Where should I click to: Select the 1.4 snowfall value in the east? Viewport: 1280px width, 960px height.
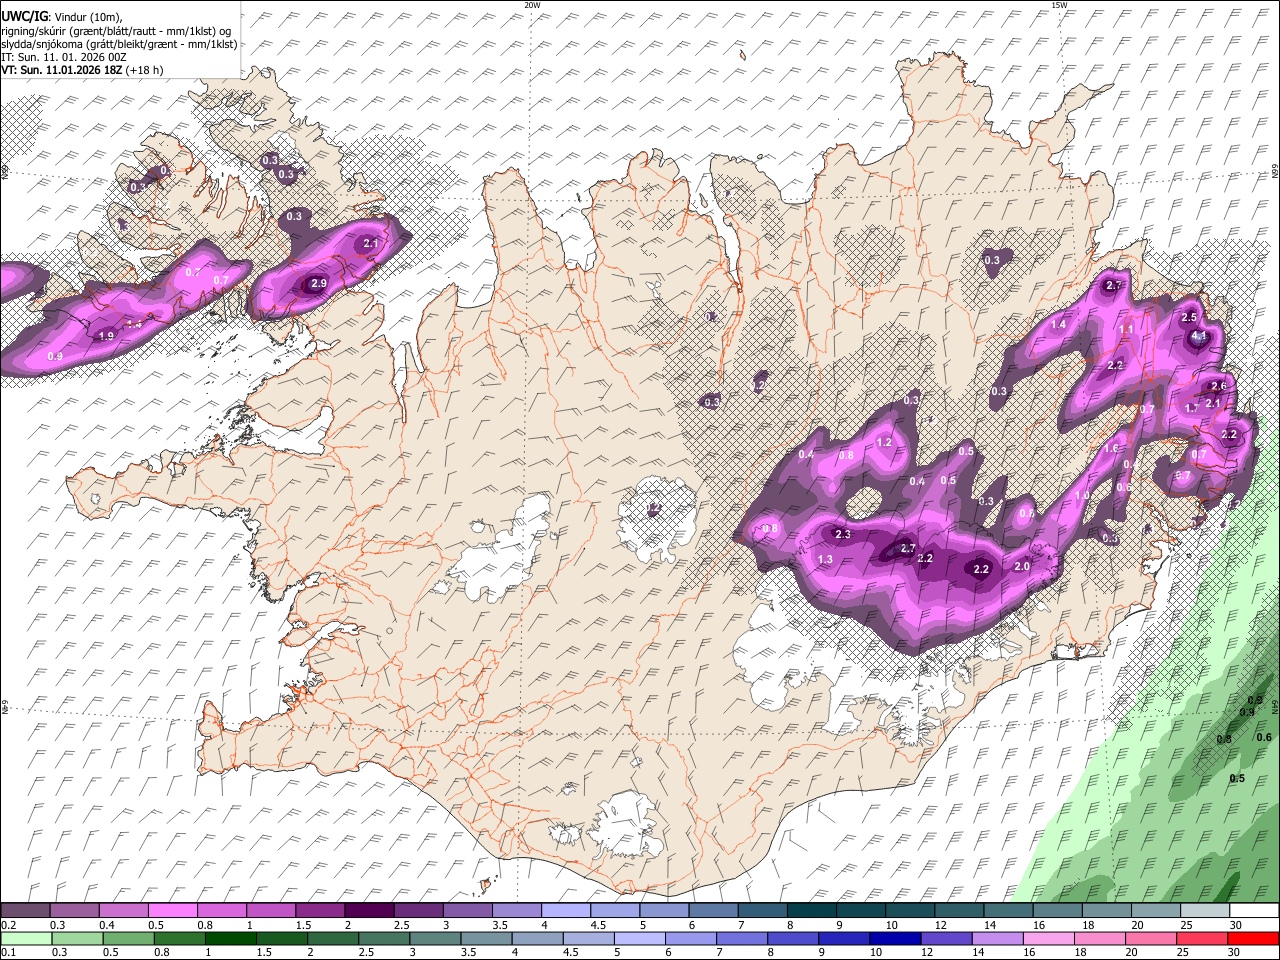coord(1058,324)
